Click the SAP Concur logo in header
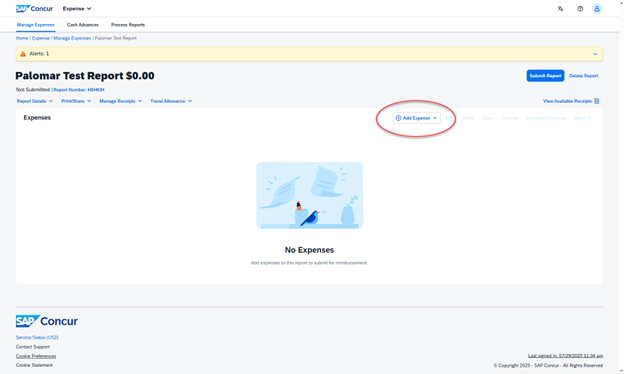The image size is (624, 374). [34, 8]
